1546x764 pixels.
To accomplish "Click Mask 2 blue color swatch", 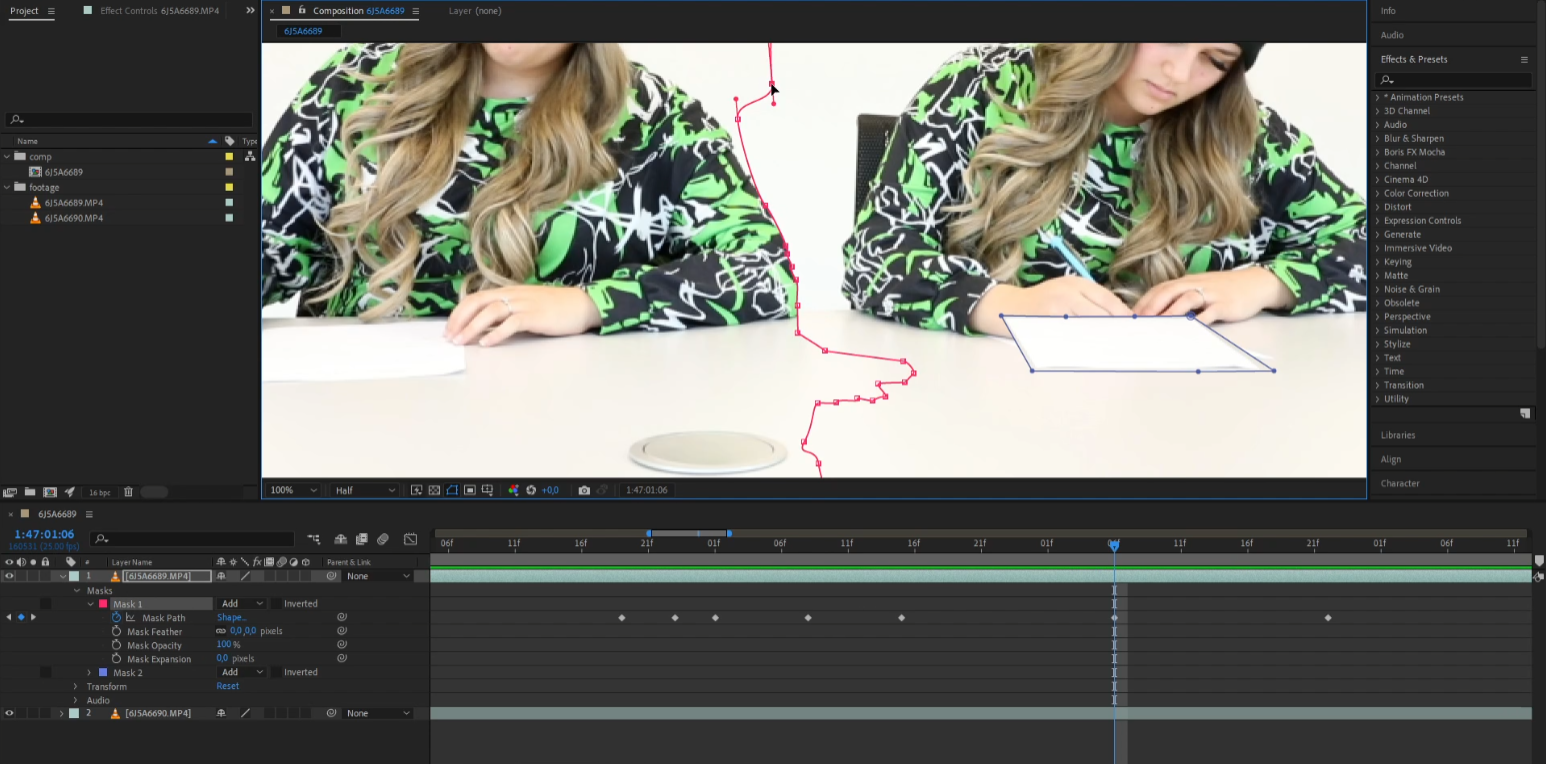I will click(x=102, y=672).
